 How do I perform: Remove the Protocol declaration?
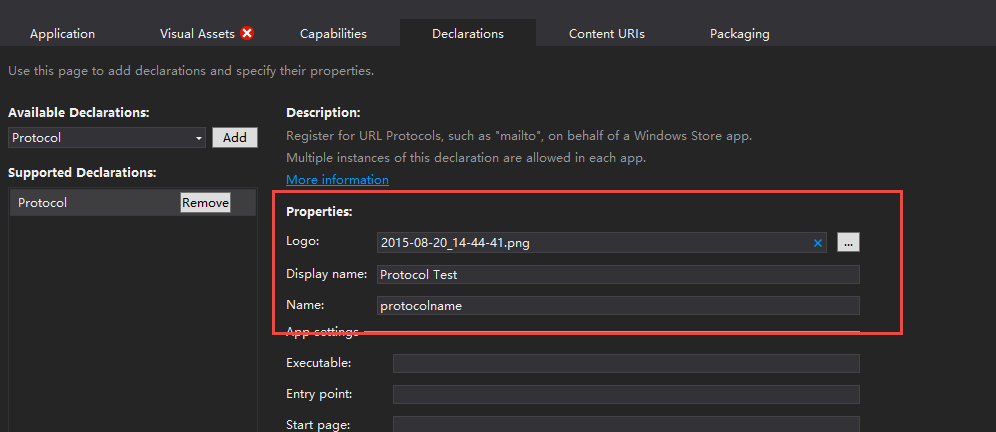pyautogui.click(x=205, y=203)
